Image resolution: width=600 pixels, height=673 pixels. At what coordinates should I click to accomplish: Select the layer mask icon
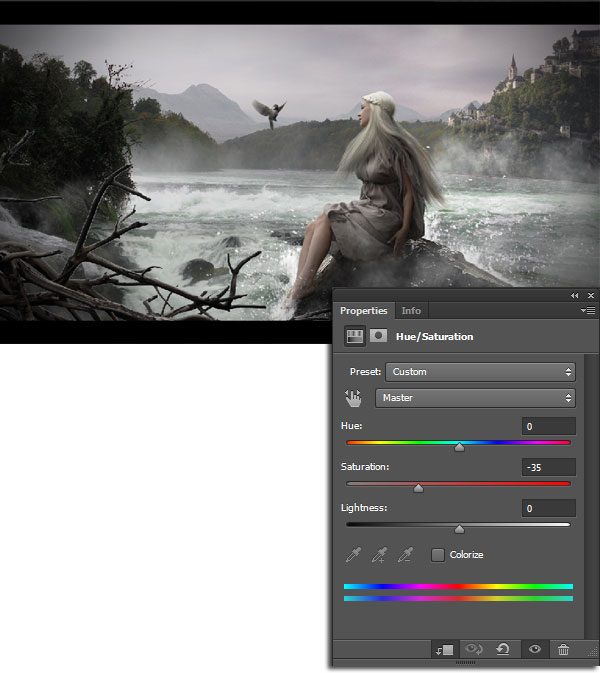378,336
